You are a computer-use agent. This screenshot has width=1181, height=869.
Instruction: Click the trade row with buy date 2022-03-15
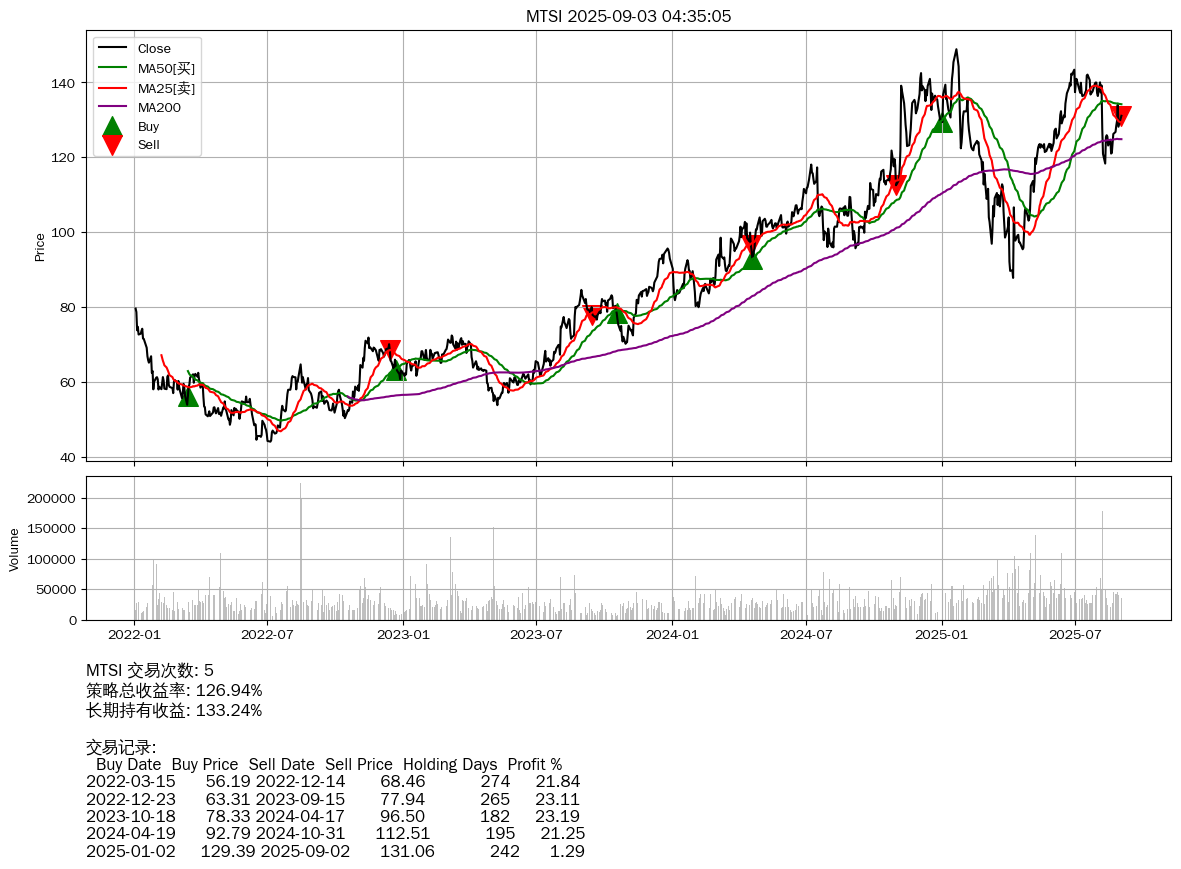click(333, 781)
